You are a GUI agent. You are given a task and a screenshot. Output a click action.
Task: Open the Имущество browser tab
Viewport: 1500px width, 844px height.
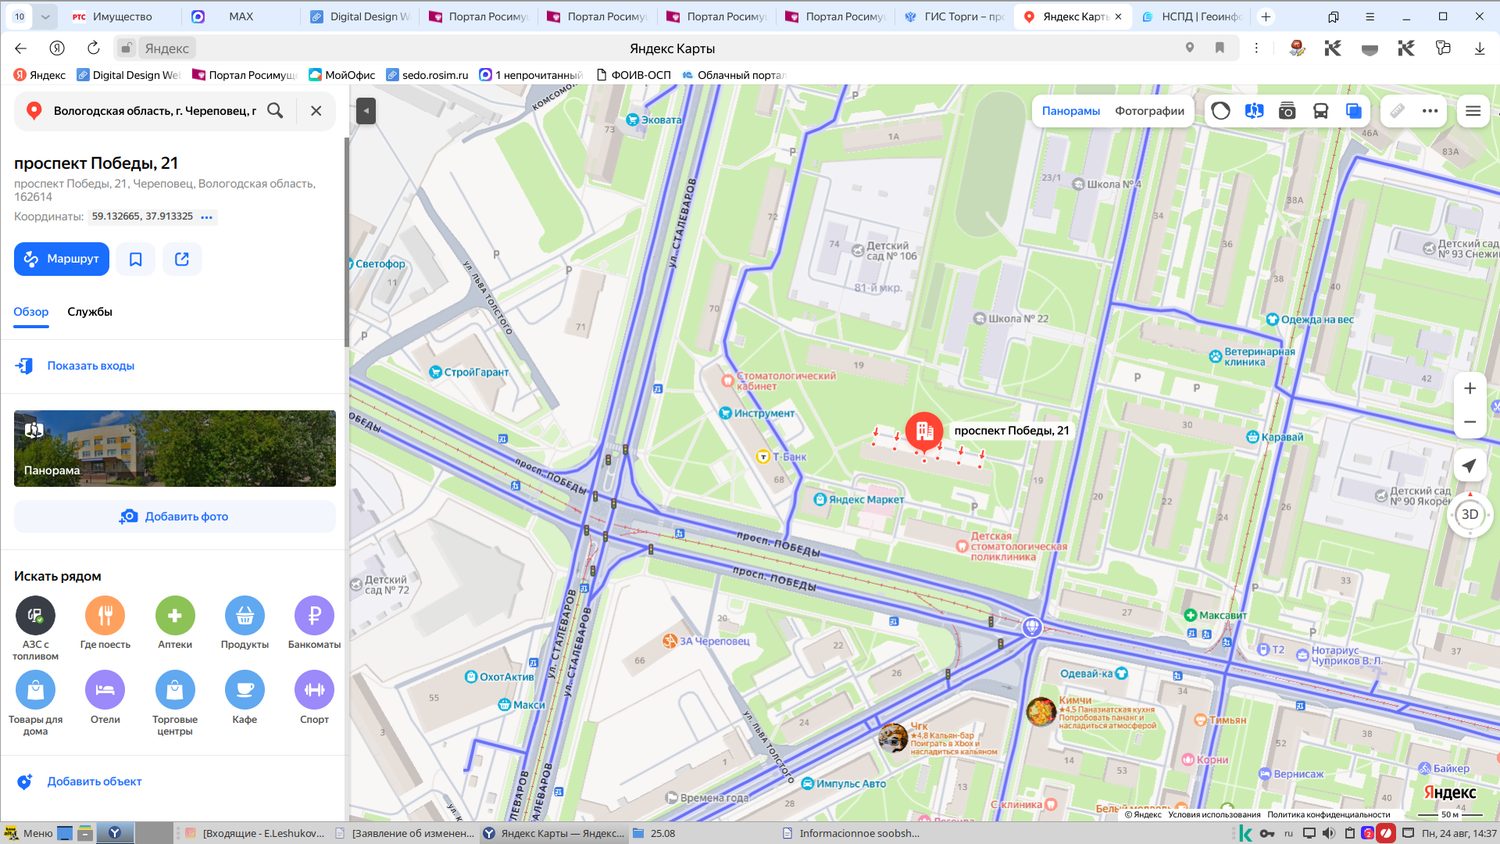click(x=122, y=17)
